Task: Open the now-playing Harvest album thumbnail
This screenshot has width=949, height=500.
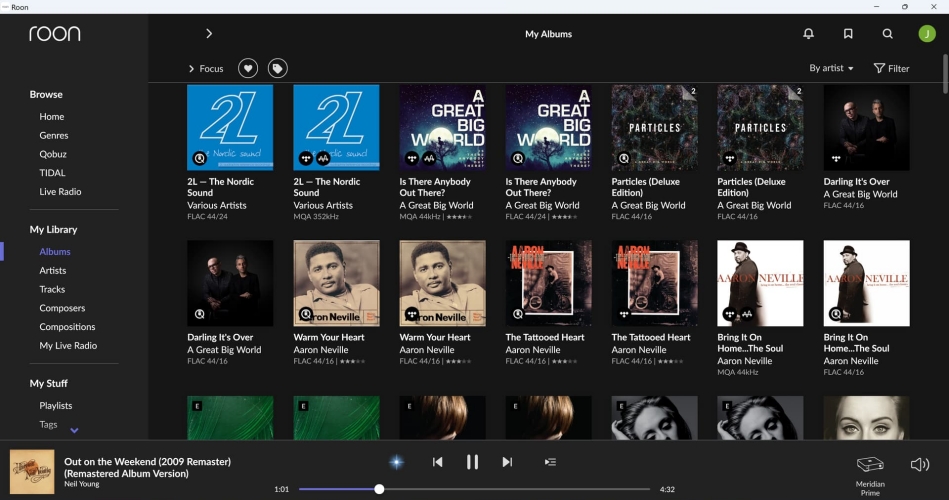Action: click(32, 471)
